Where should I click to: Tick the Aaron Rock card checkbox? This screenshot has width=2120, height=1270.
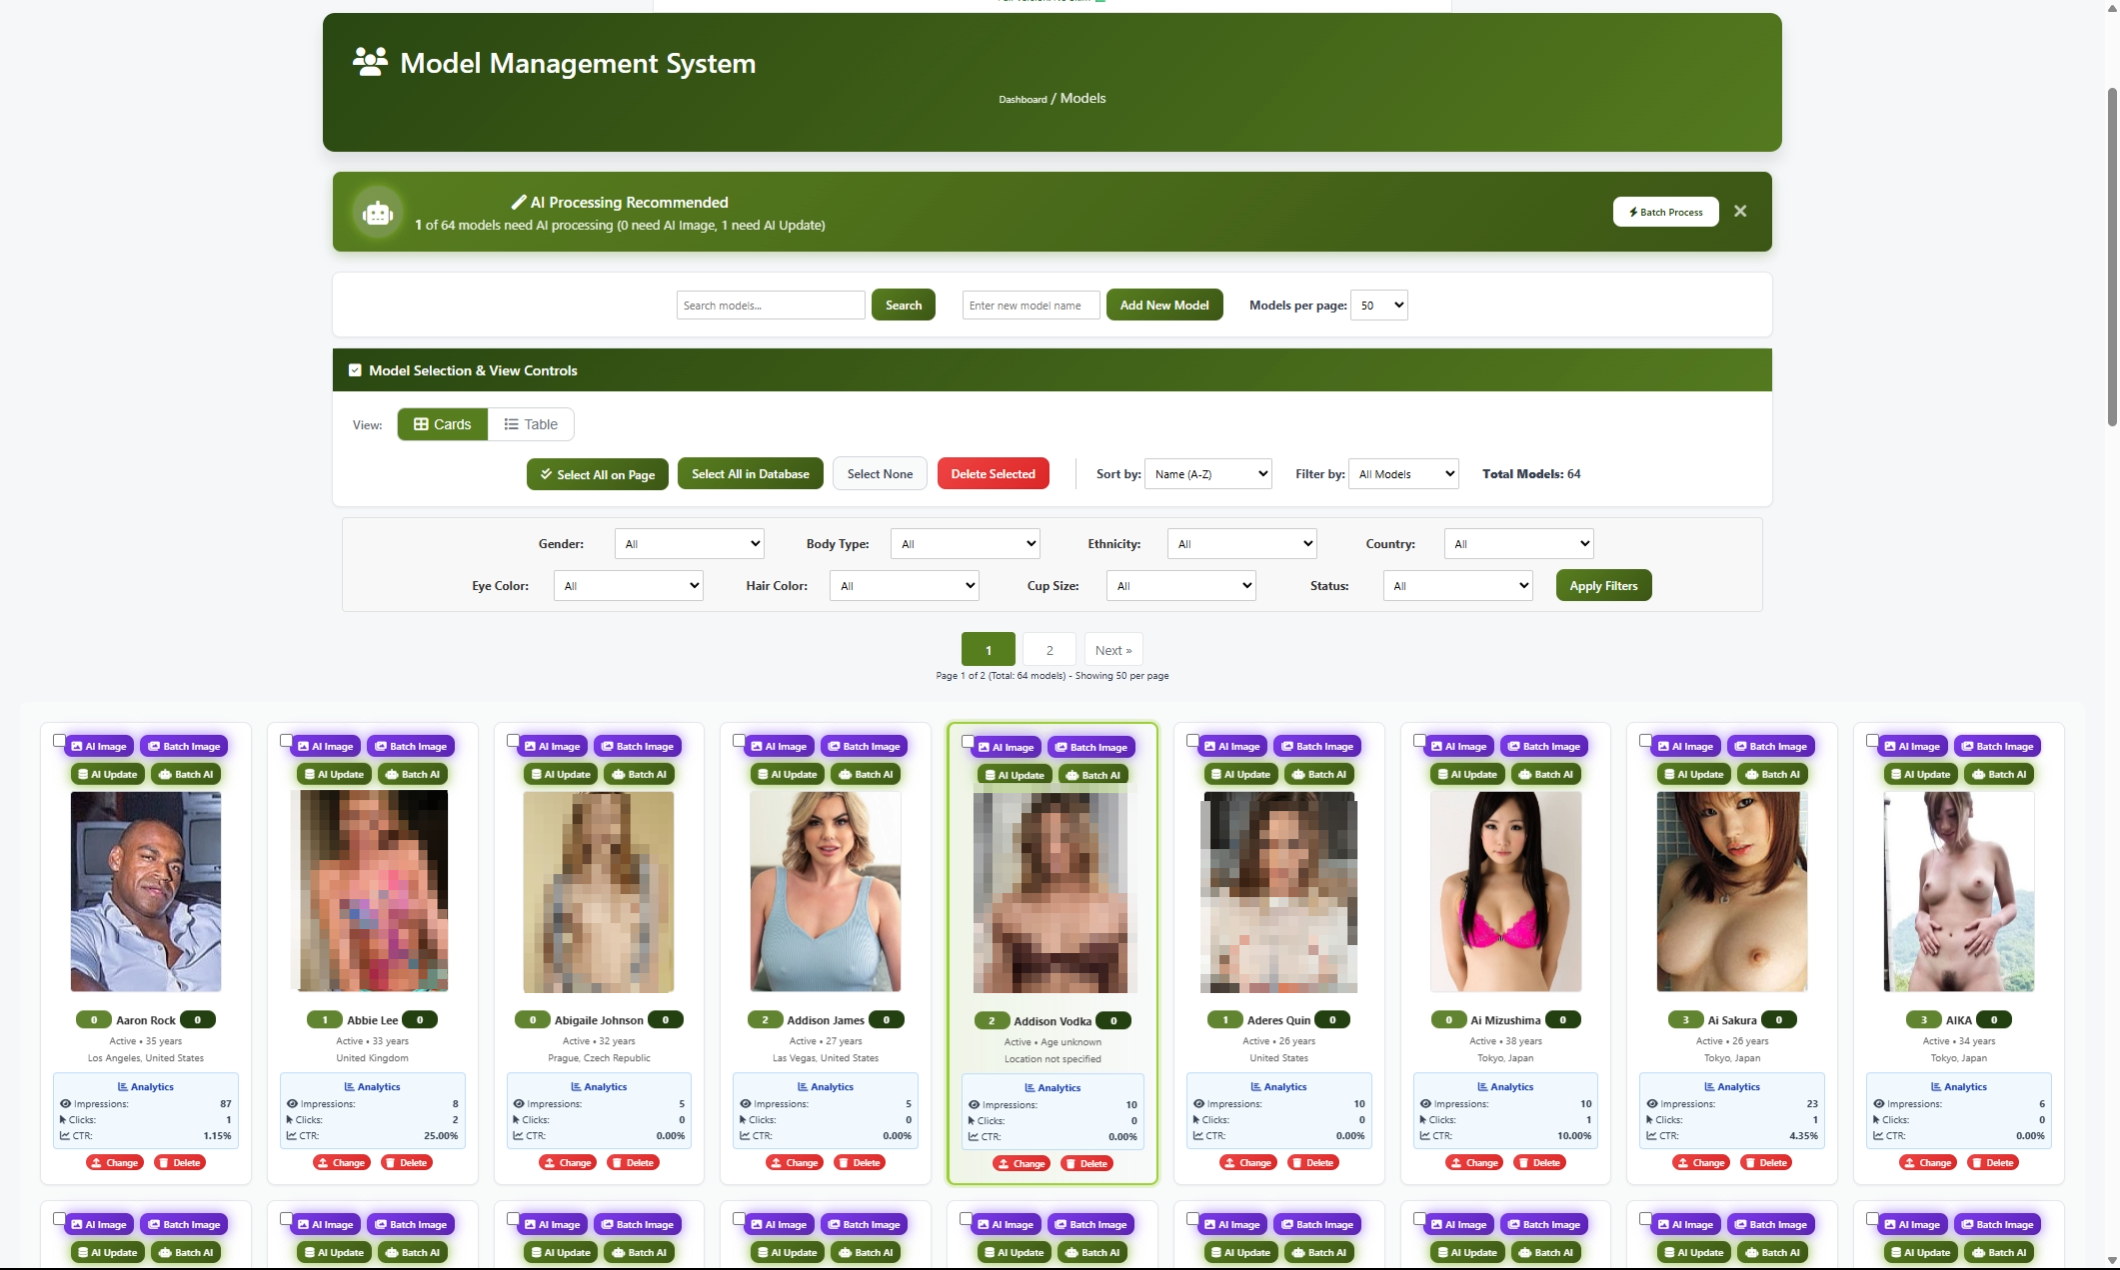[x=59, y=741]
